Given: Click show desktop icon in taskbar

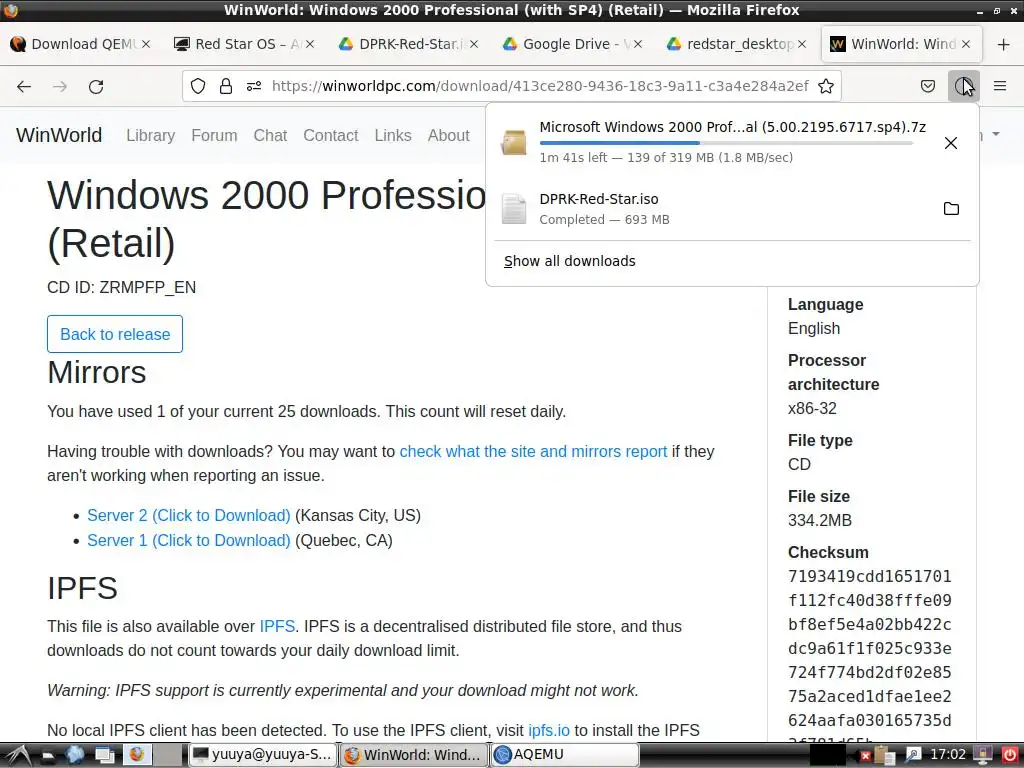Looking at the screenshot, I should 105,755.
